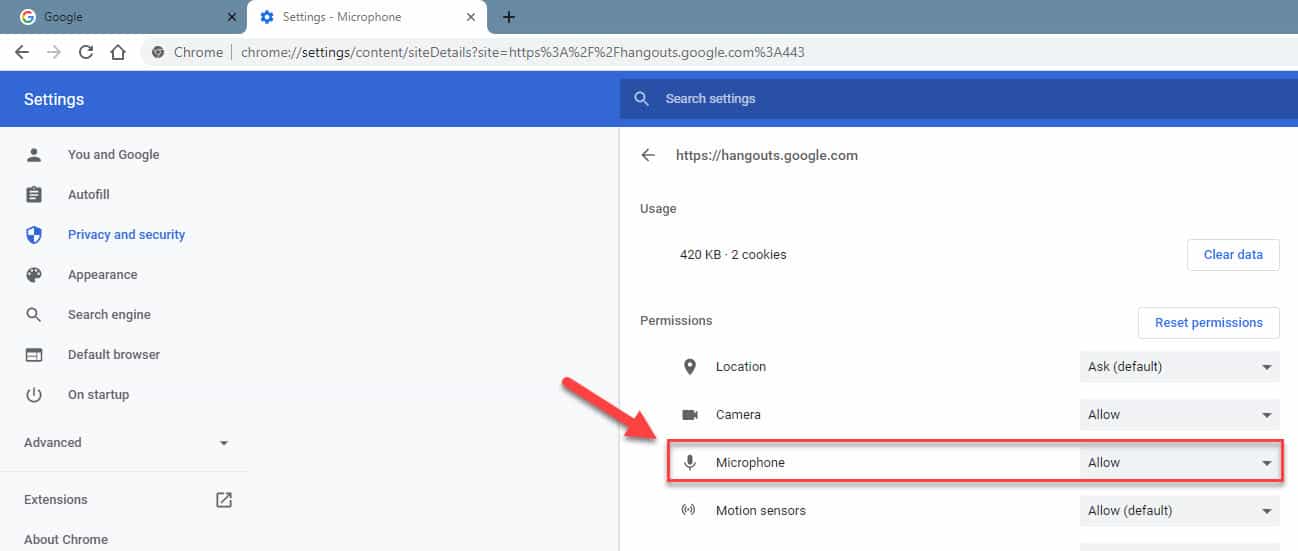
Task: Reload the page with refresh icon
Action: [x=86, y=52]
